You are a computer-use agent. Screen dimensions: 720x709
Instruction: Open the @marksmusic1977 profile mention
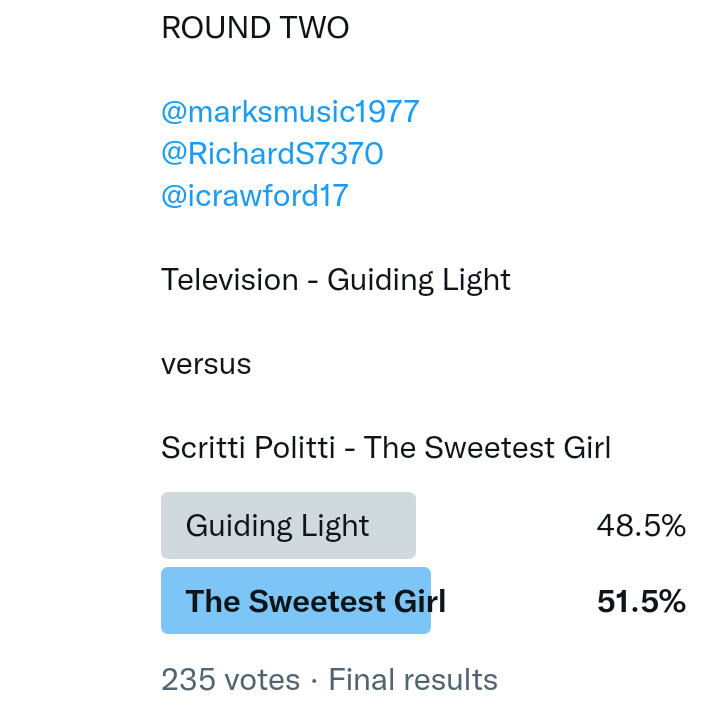coord(290,111)
